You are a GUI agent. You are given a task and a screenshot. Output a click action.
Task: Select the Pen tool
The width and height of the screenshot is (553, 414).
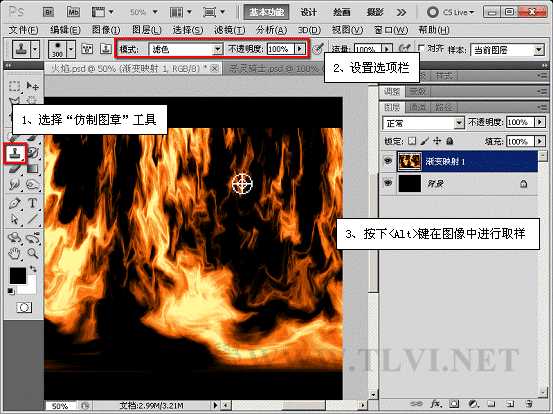(14, 203)
